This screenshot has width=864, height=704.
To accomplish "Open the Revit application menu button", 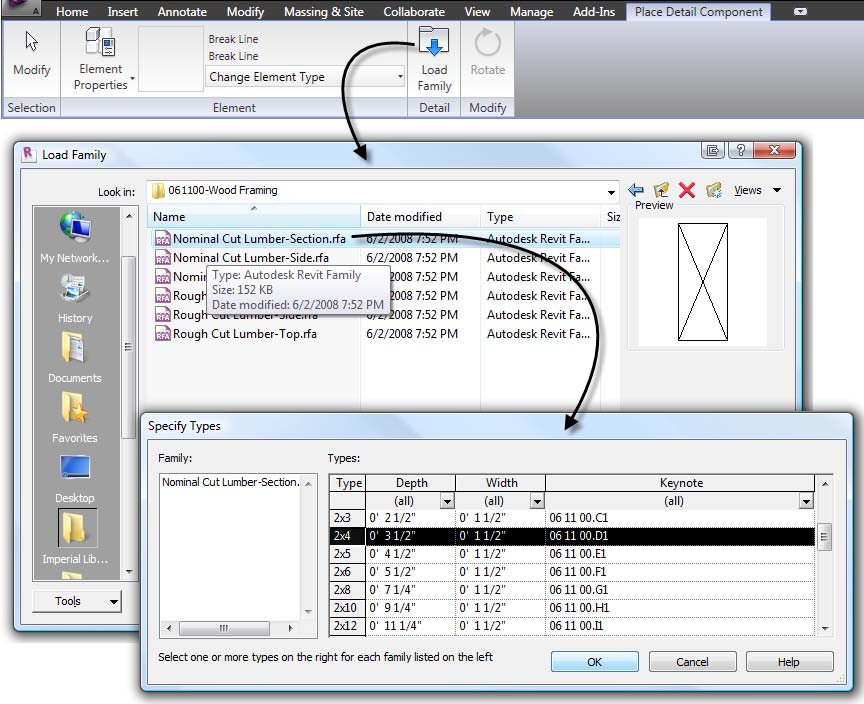I will coord(22,8).
